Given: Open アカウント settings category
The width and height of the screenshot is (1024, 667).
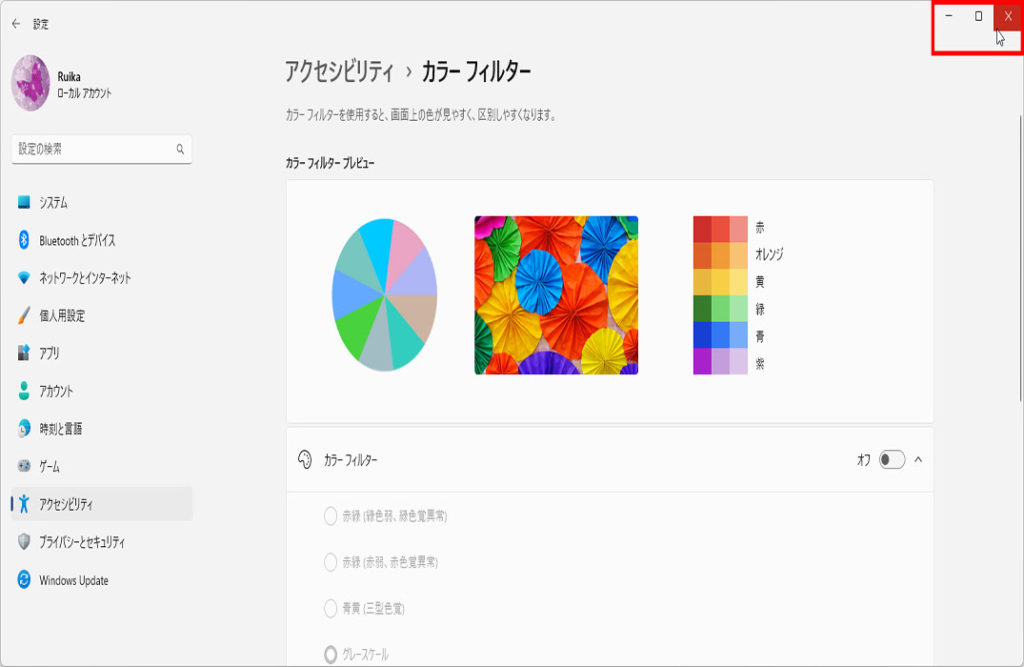Looking at the screenshot, I should click(56, 391).
